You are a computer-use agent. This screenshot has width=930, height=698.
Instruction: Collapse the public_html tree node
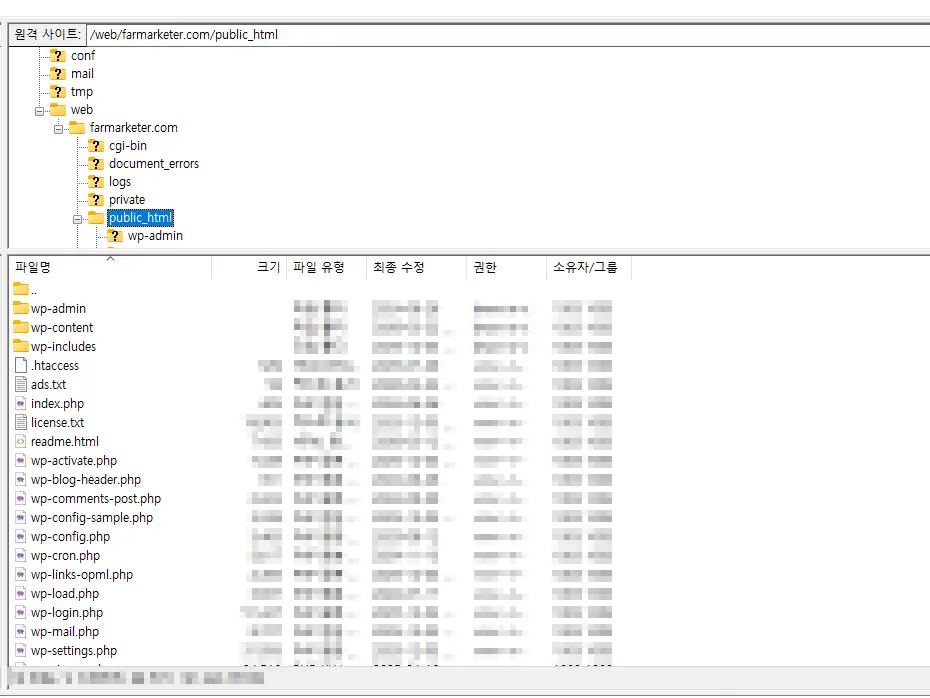point(78,218)
